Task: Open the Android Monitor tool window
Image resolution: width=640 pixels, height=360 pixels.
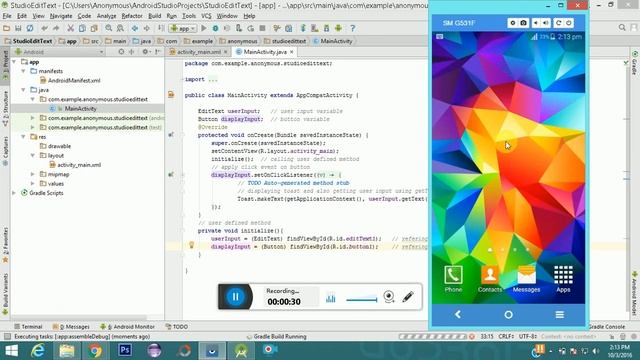Action: [x=127, y=327]
